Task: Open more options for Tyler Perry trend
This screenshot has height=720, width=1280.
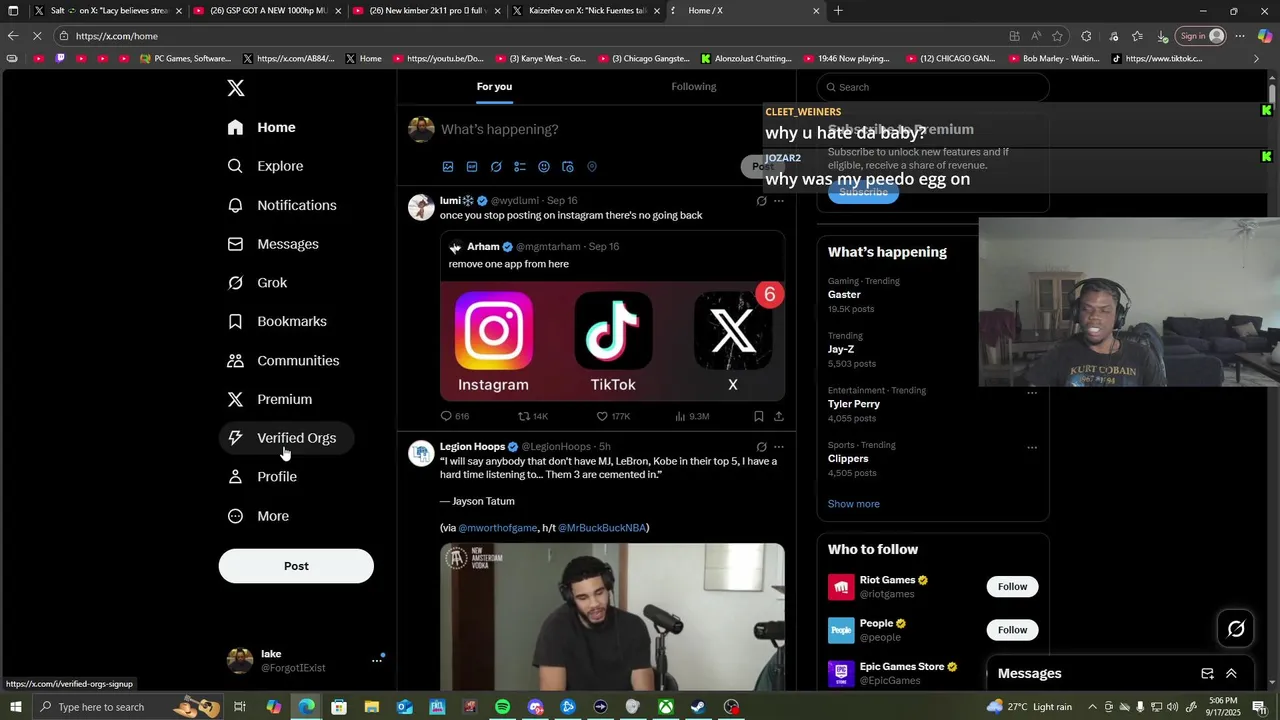Action: click(x=1032, y=393)
